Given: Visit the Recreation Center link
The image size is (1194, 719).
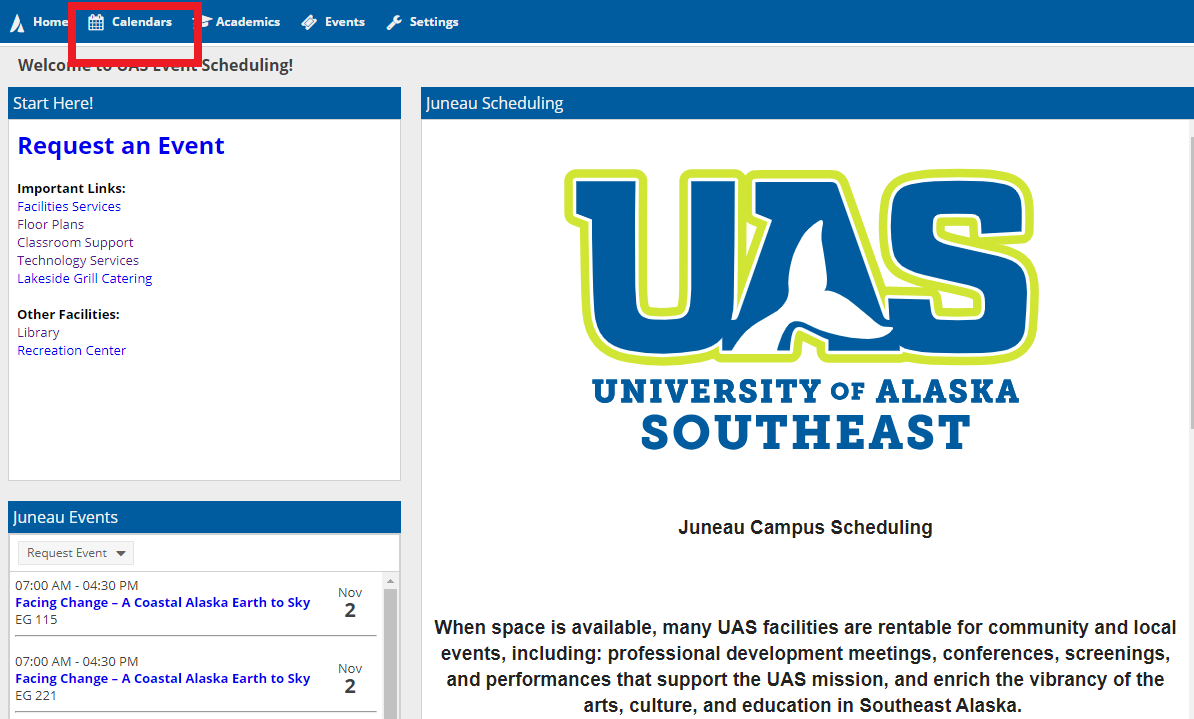Looking at the screenshot, I should (x=71, y=350).
